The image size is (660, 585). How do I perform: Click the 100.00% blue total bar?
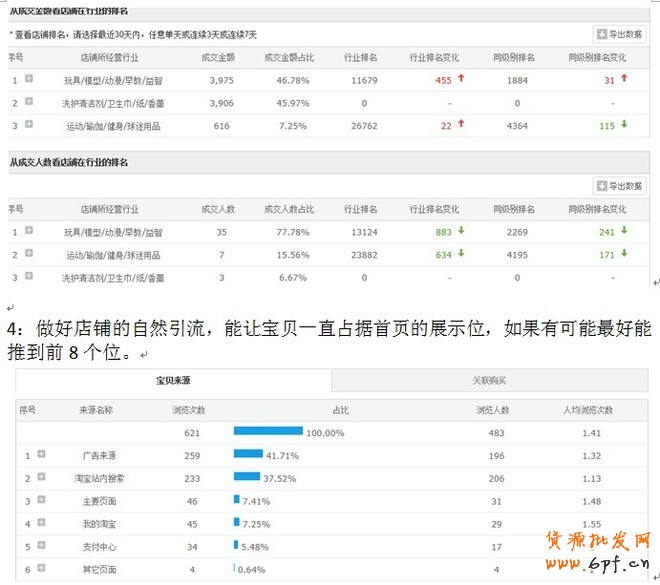268,432
